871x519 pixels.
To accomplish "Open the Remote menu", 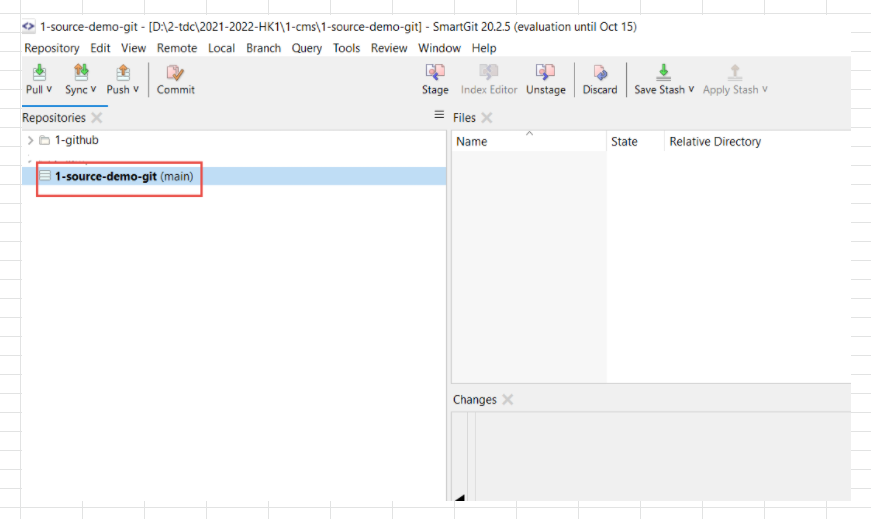I will (177, 48).
